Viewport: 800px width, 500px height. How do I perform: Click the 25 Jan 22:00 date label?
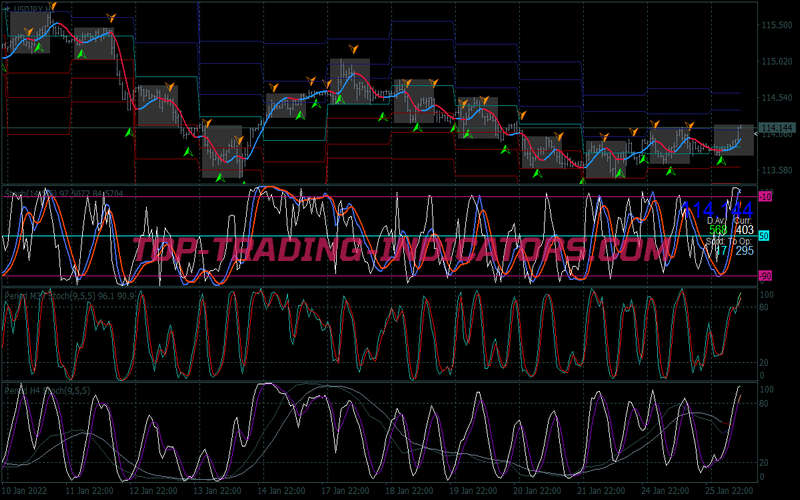point(729,491)
